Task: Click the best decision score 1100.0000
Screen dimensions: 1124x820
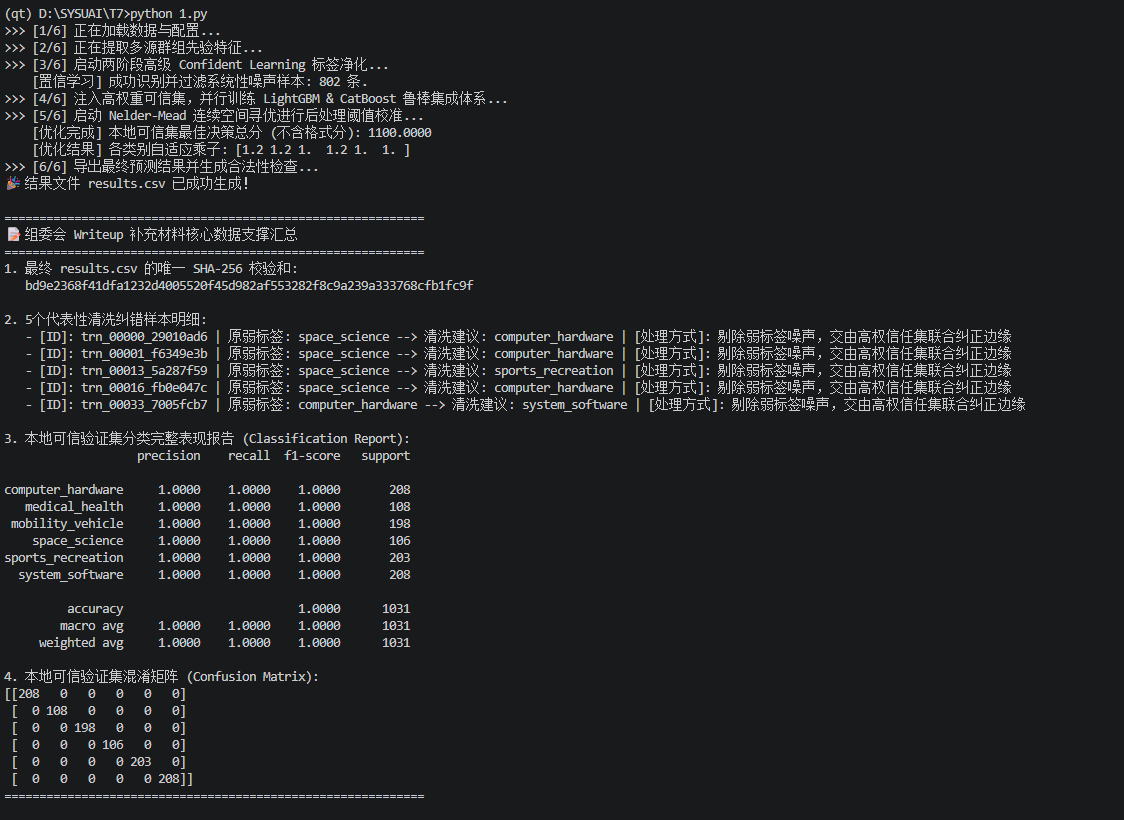Action: click(399, 133)
